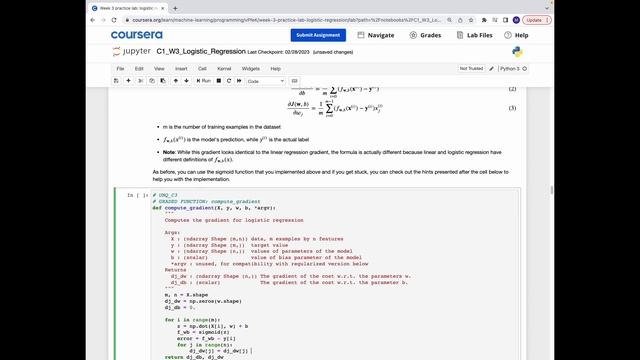Click Navigate in Coursera header

376,35
